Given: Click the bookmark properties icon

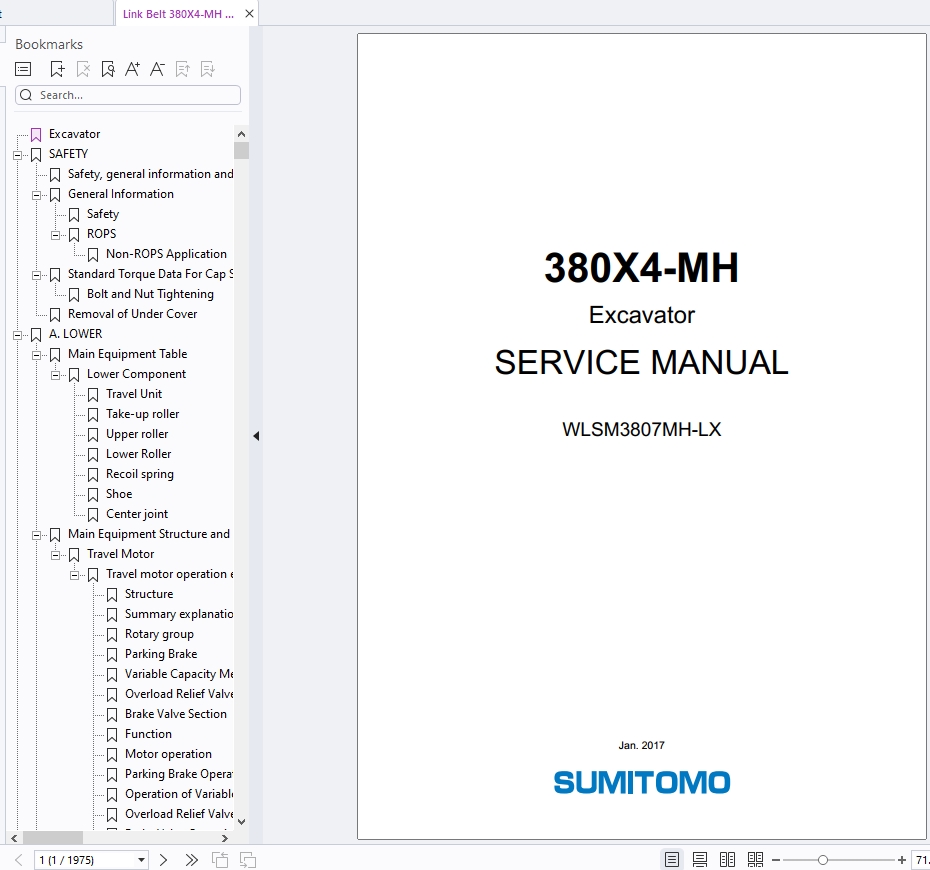Looking at the screenshot, I should coord(108,69).
